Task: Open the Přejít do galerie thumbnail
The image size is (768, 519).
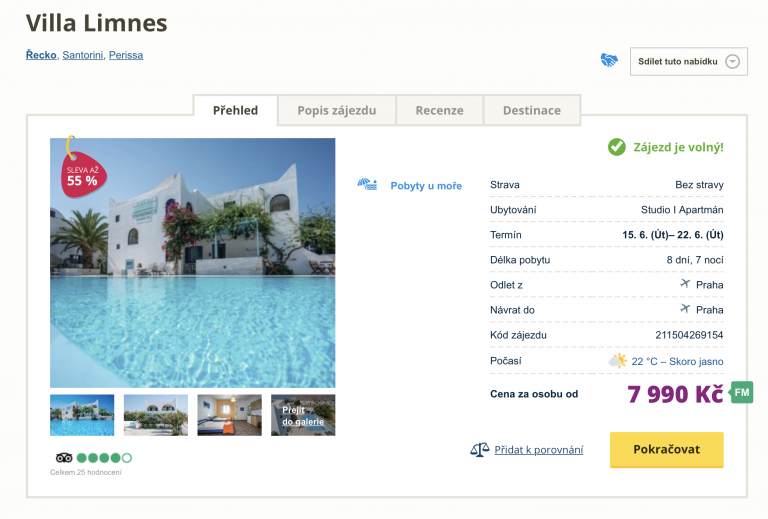Action: point(303,415)
